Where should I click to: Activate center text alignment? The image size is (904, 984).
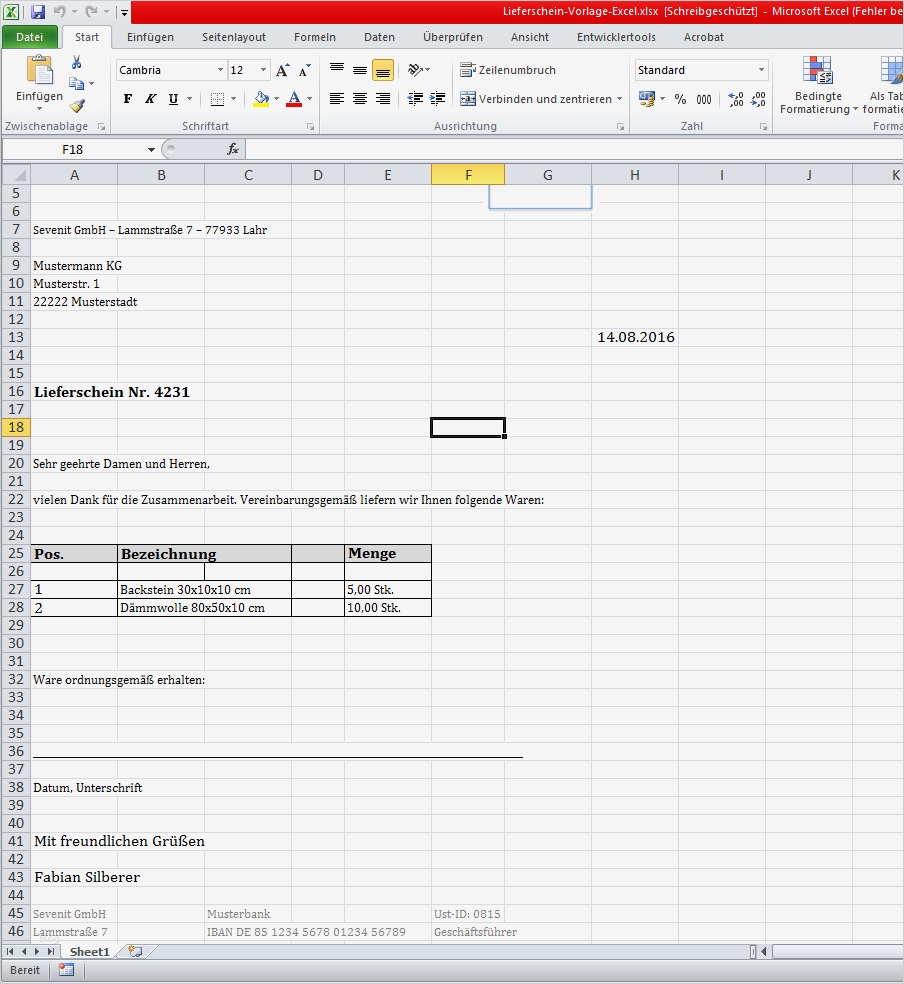point(358,100)
